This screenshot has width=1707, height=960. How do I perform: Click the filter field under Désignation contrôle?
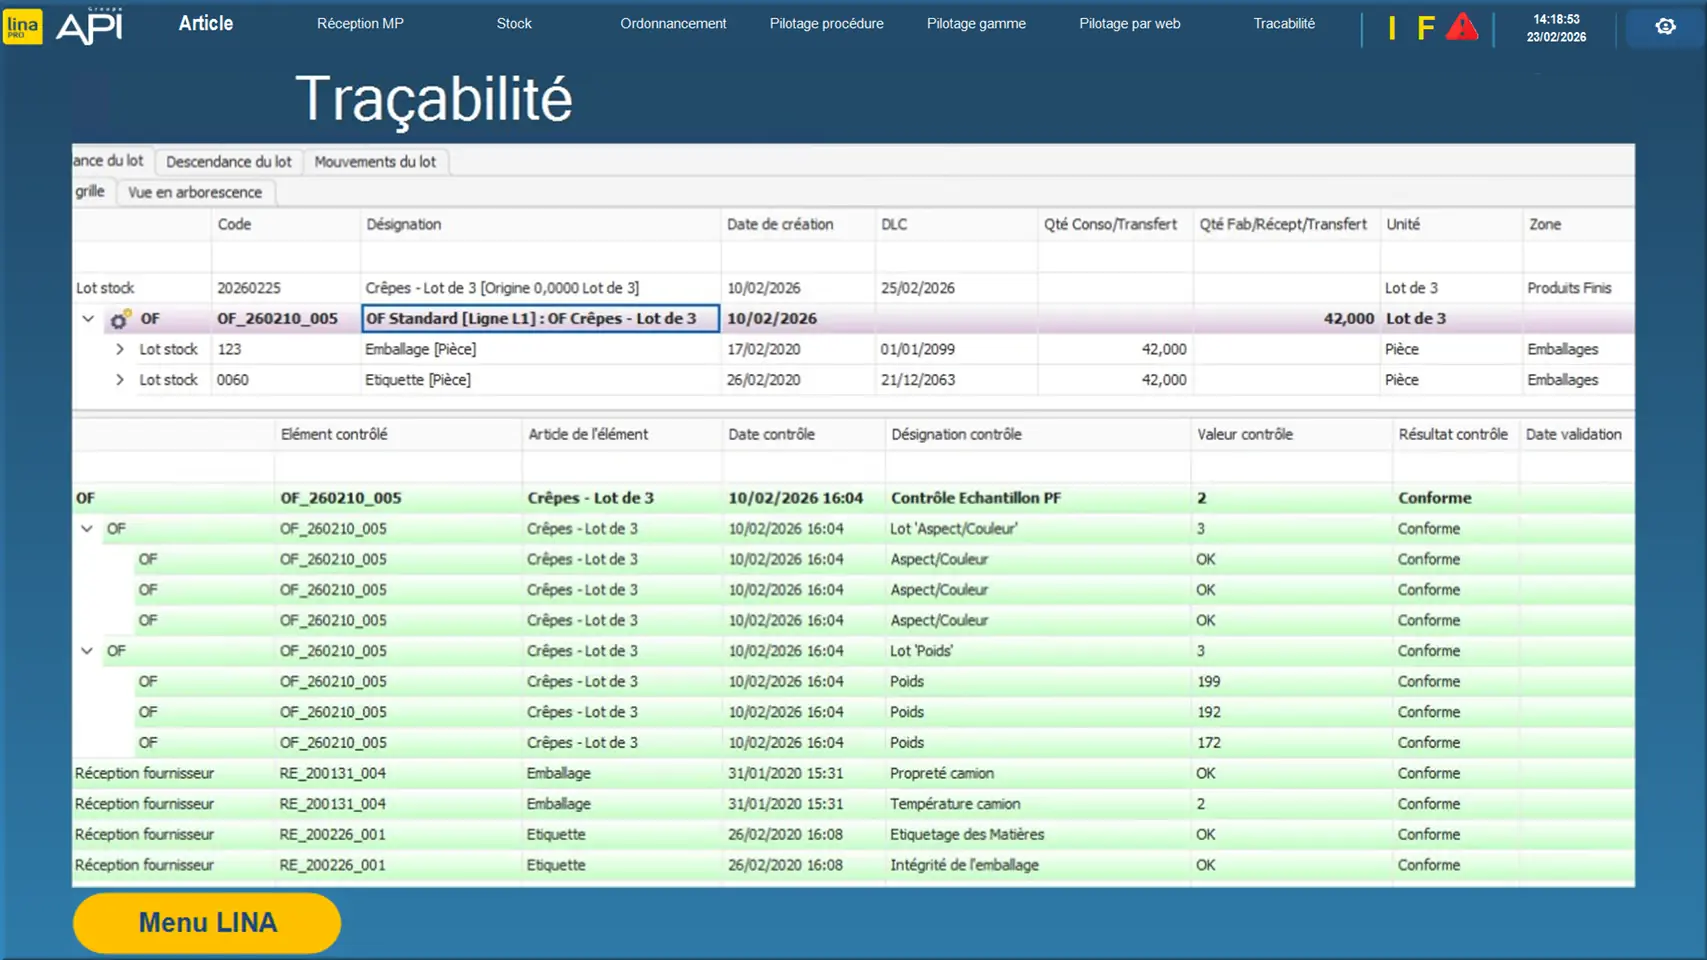tap(1036, 466)
